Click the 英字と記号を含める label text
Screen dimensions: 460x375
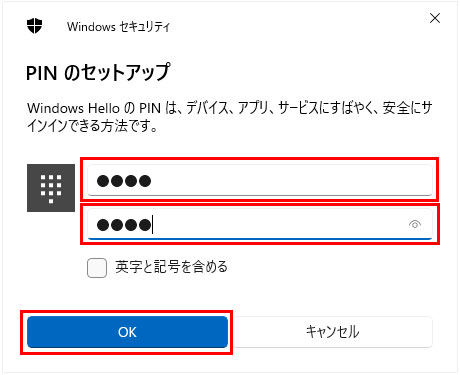pos(171,267)
